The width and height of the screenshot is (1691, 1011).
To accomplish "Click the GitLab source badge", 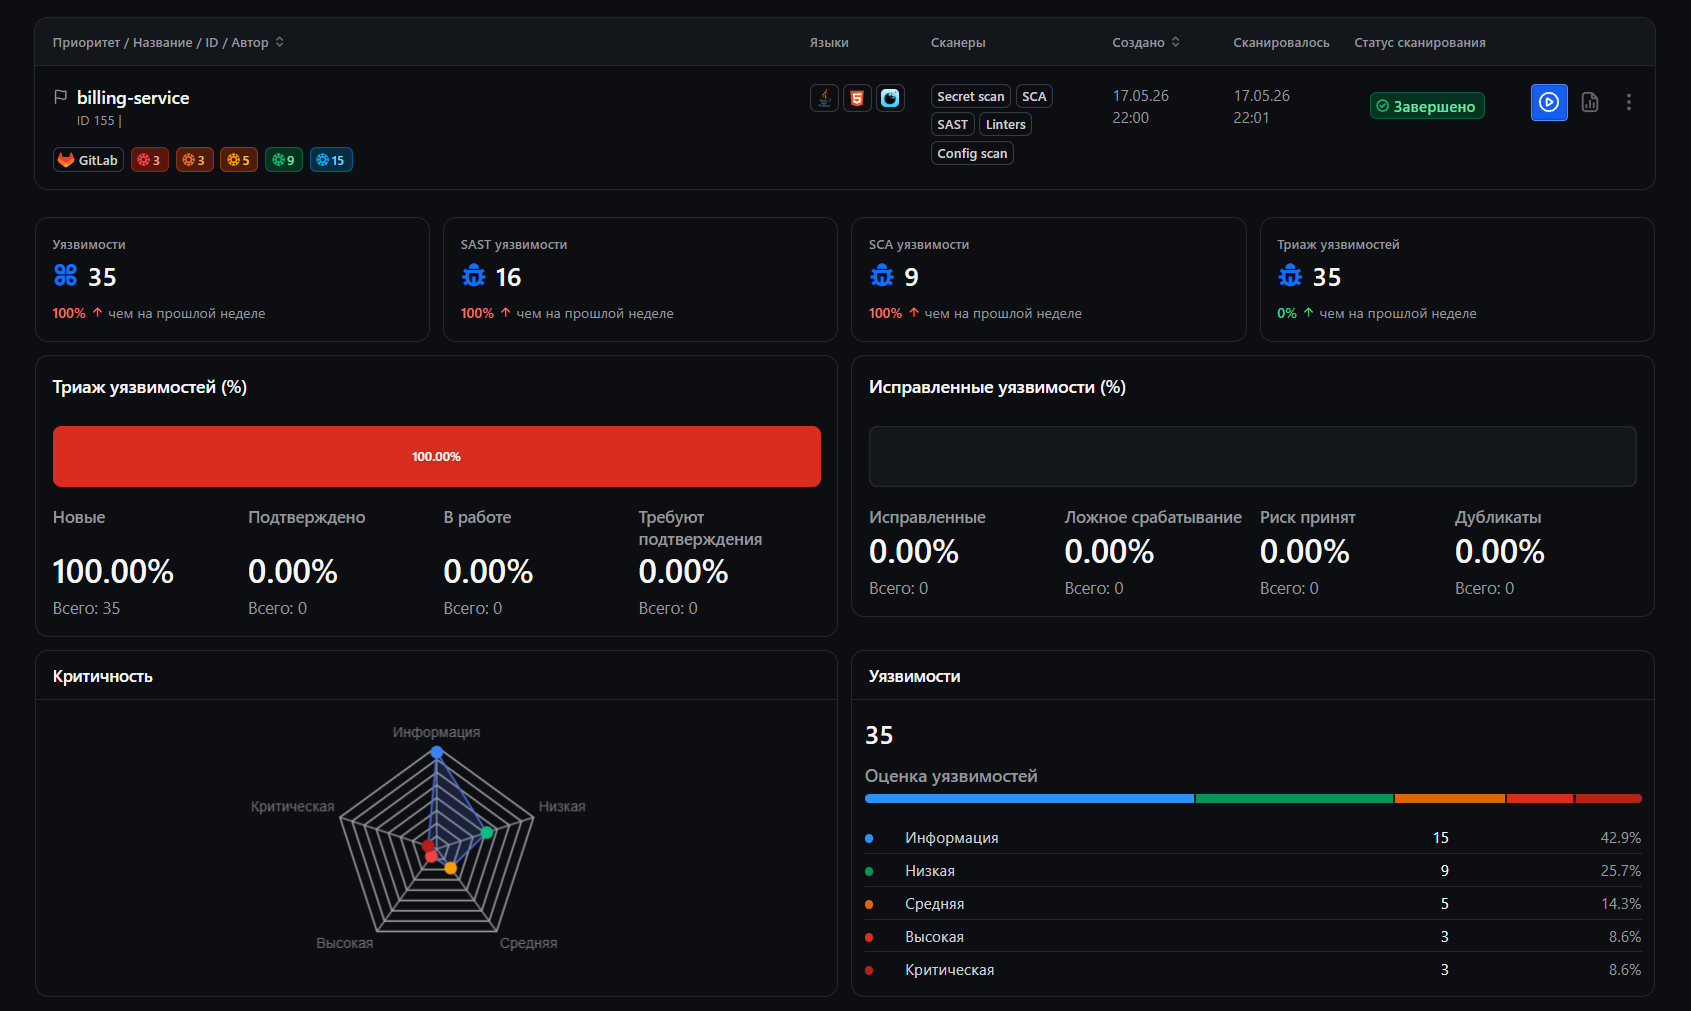I will click(x=88, y=160).
